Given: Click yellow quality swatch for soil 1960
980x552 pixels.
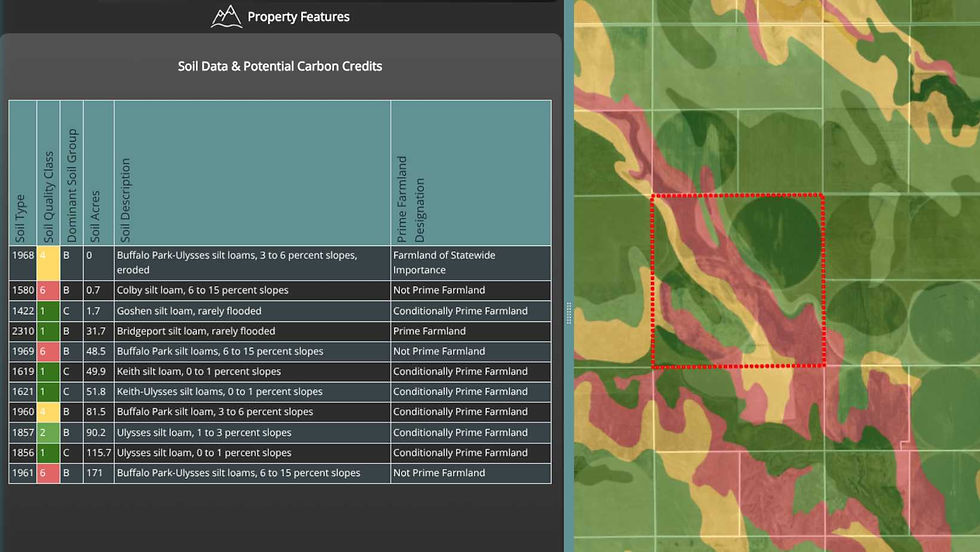Looking at the screenshot, I should click(48, 411).
